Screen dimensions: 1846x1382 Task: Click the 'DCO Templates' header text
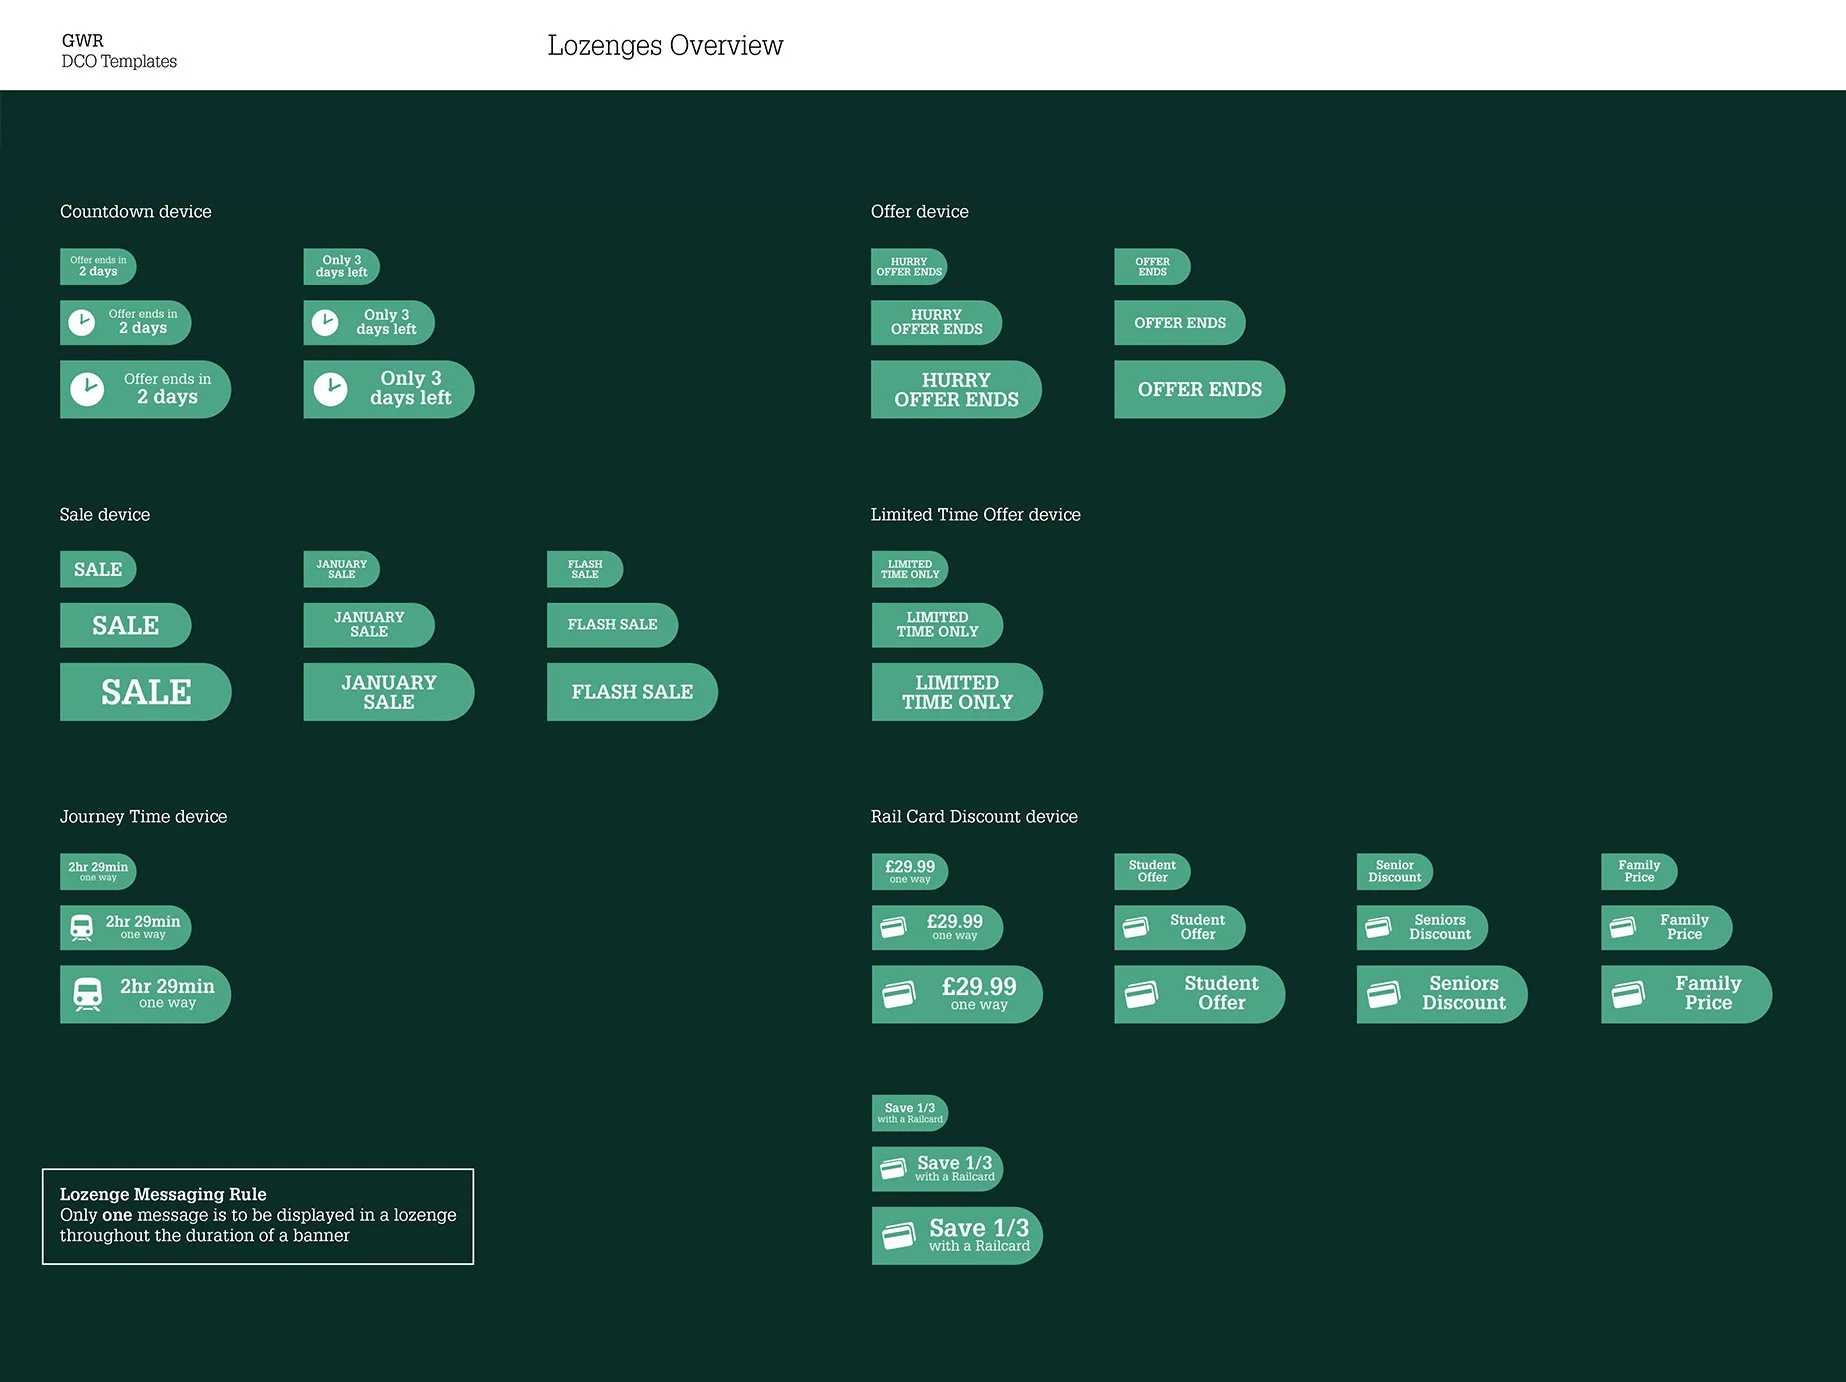(119, 62)
